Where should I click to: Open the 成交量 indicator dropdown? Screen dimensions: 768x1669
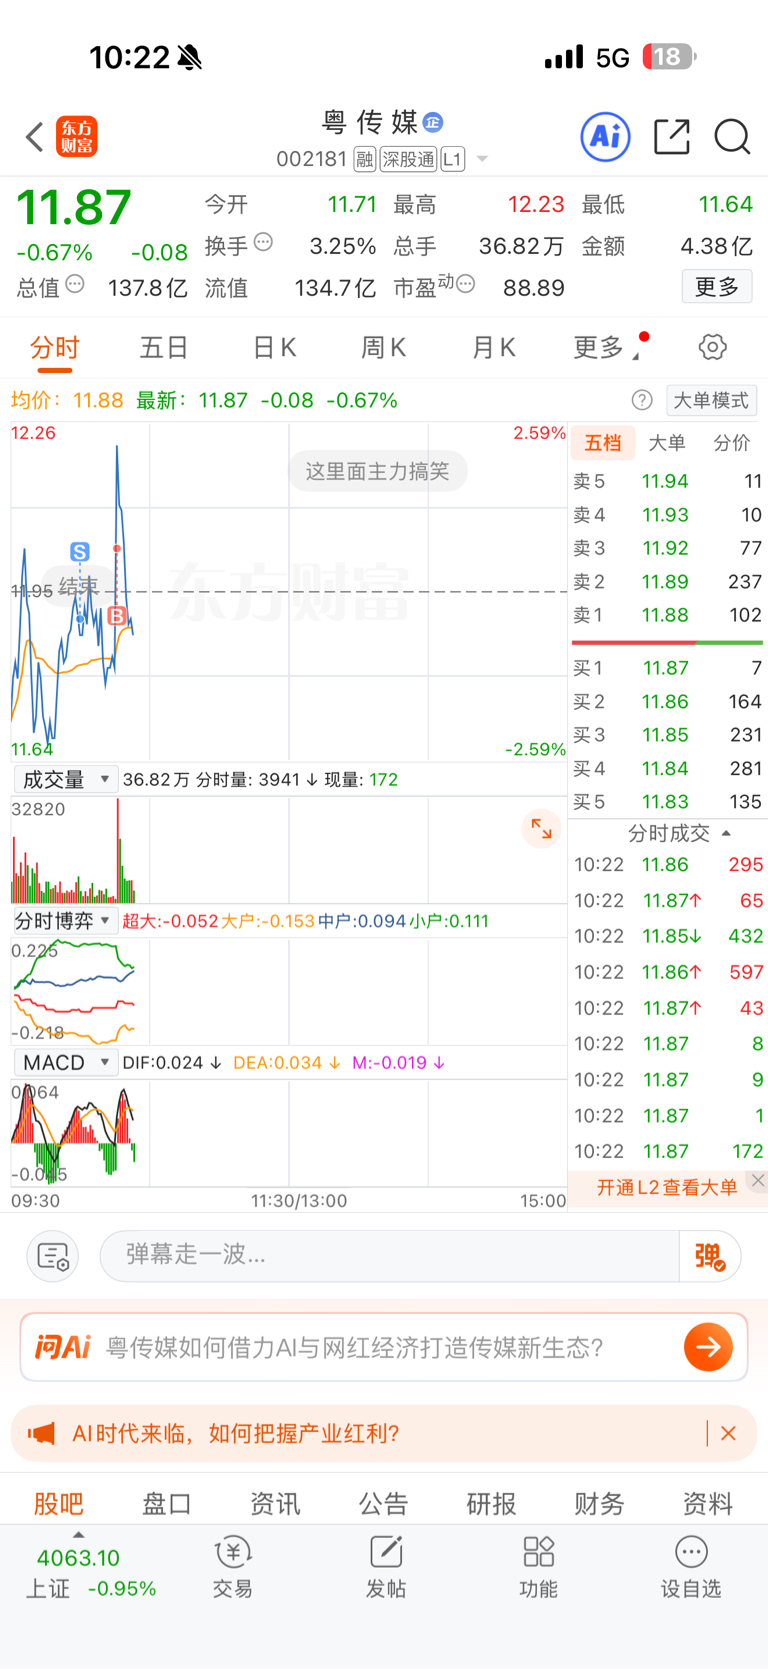click(x=66, y=779)
